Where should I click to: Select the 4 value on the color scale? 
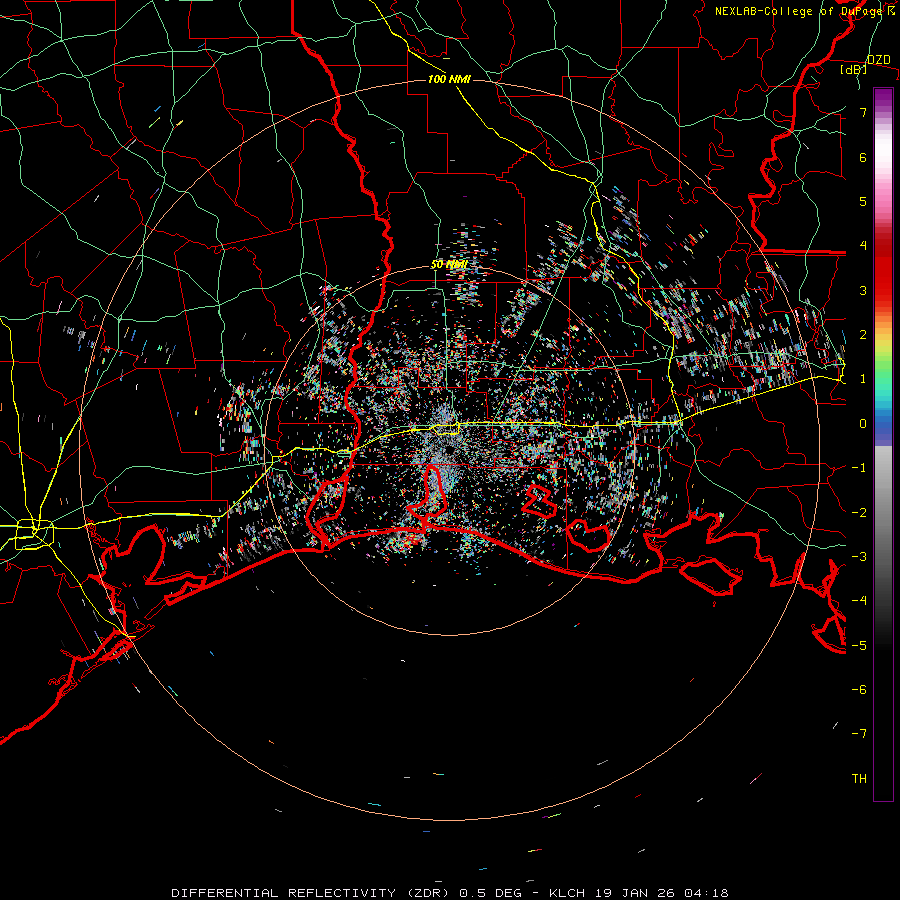click(863, 246)
